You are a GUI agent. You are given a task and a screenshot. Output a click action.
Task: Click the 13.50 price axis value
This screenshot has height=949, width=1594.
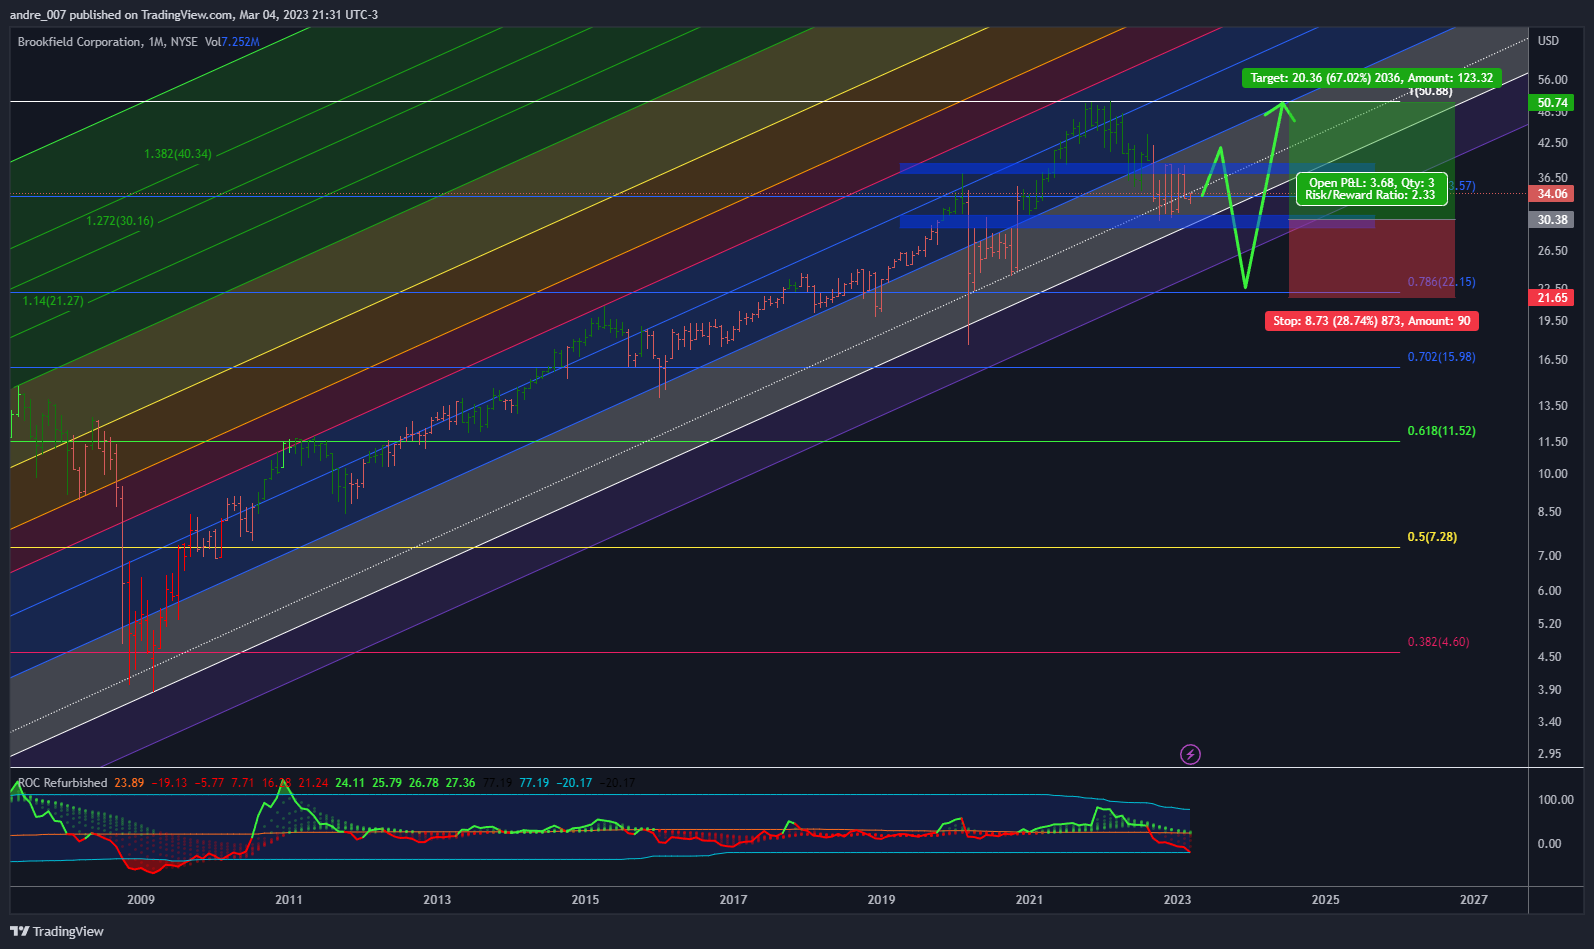click(1553, 406)
